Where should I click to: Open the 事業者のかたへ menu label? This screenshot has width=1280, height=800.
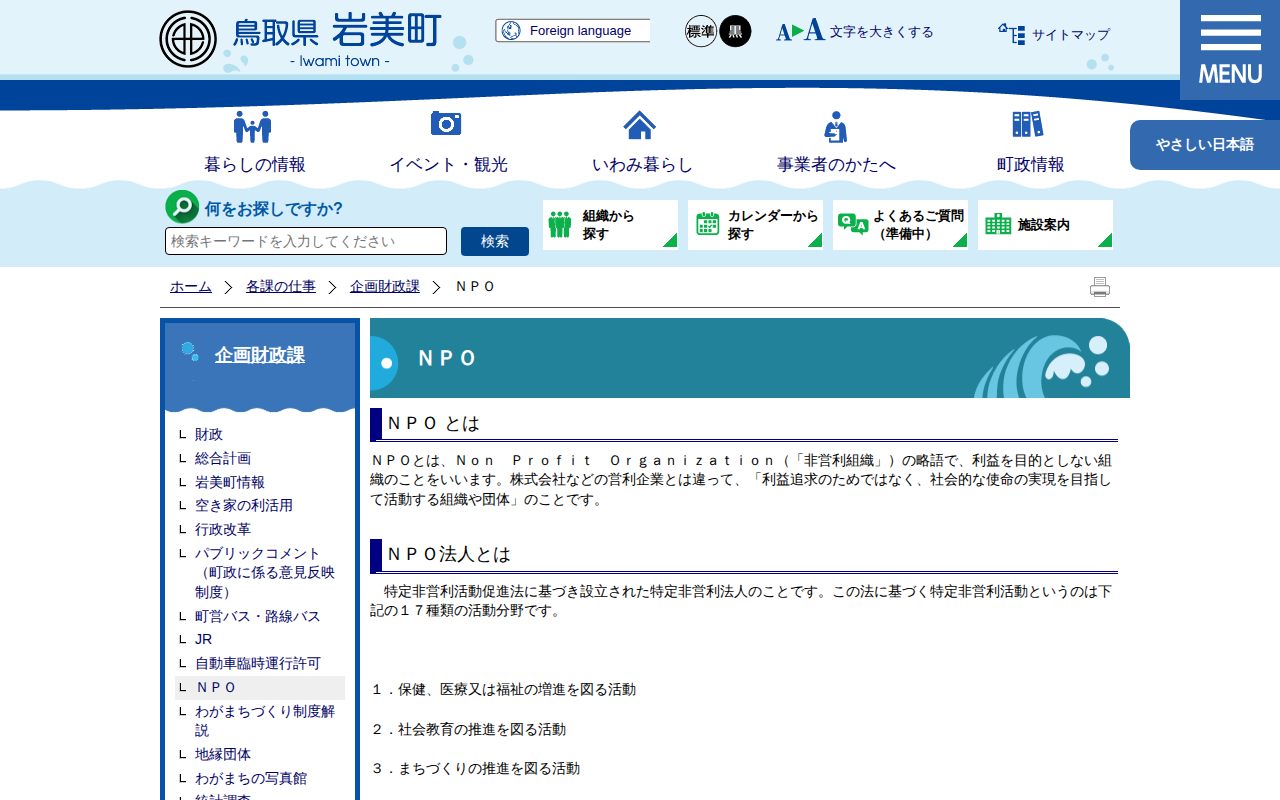837,165
